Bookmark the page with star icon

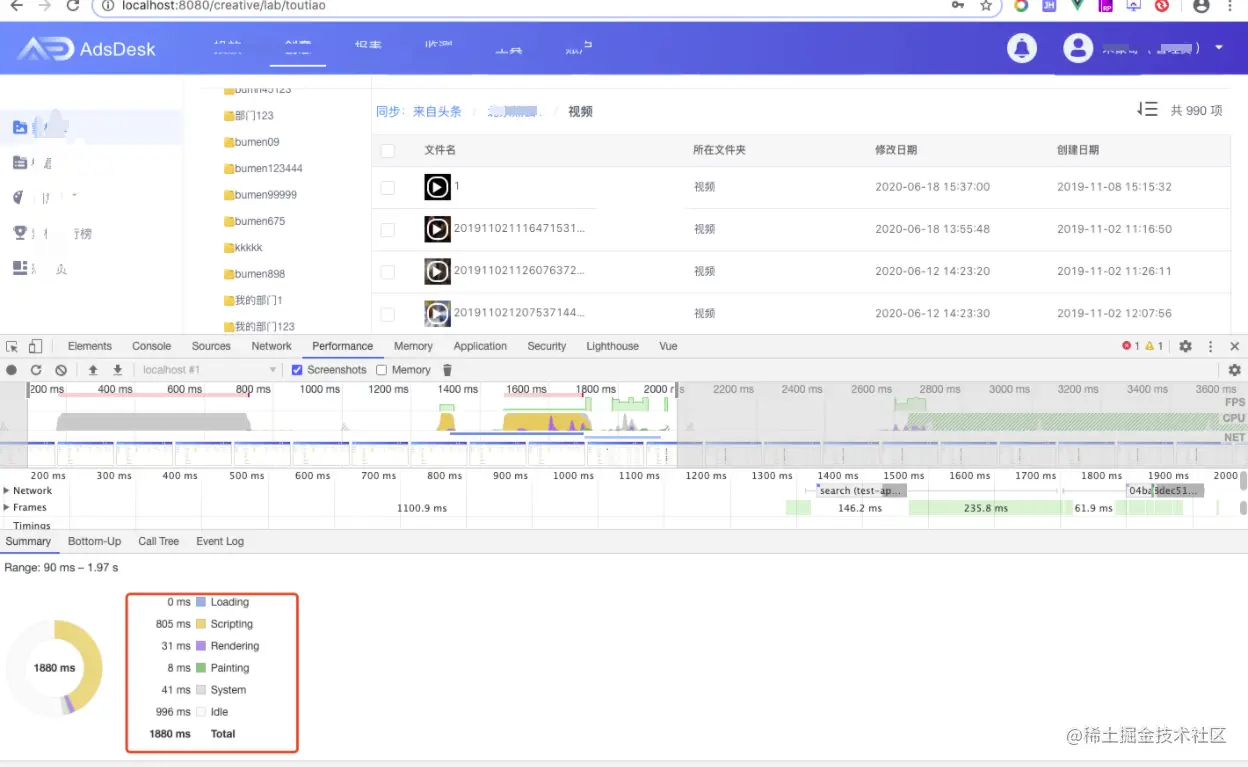click(986, 6)
